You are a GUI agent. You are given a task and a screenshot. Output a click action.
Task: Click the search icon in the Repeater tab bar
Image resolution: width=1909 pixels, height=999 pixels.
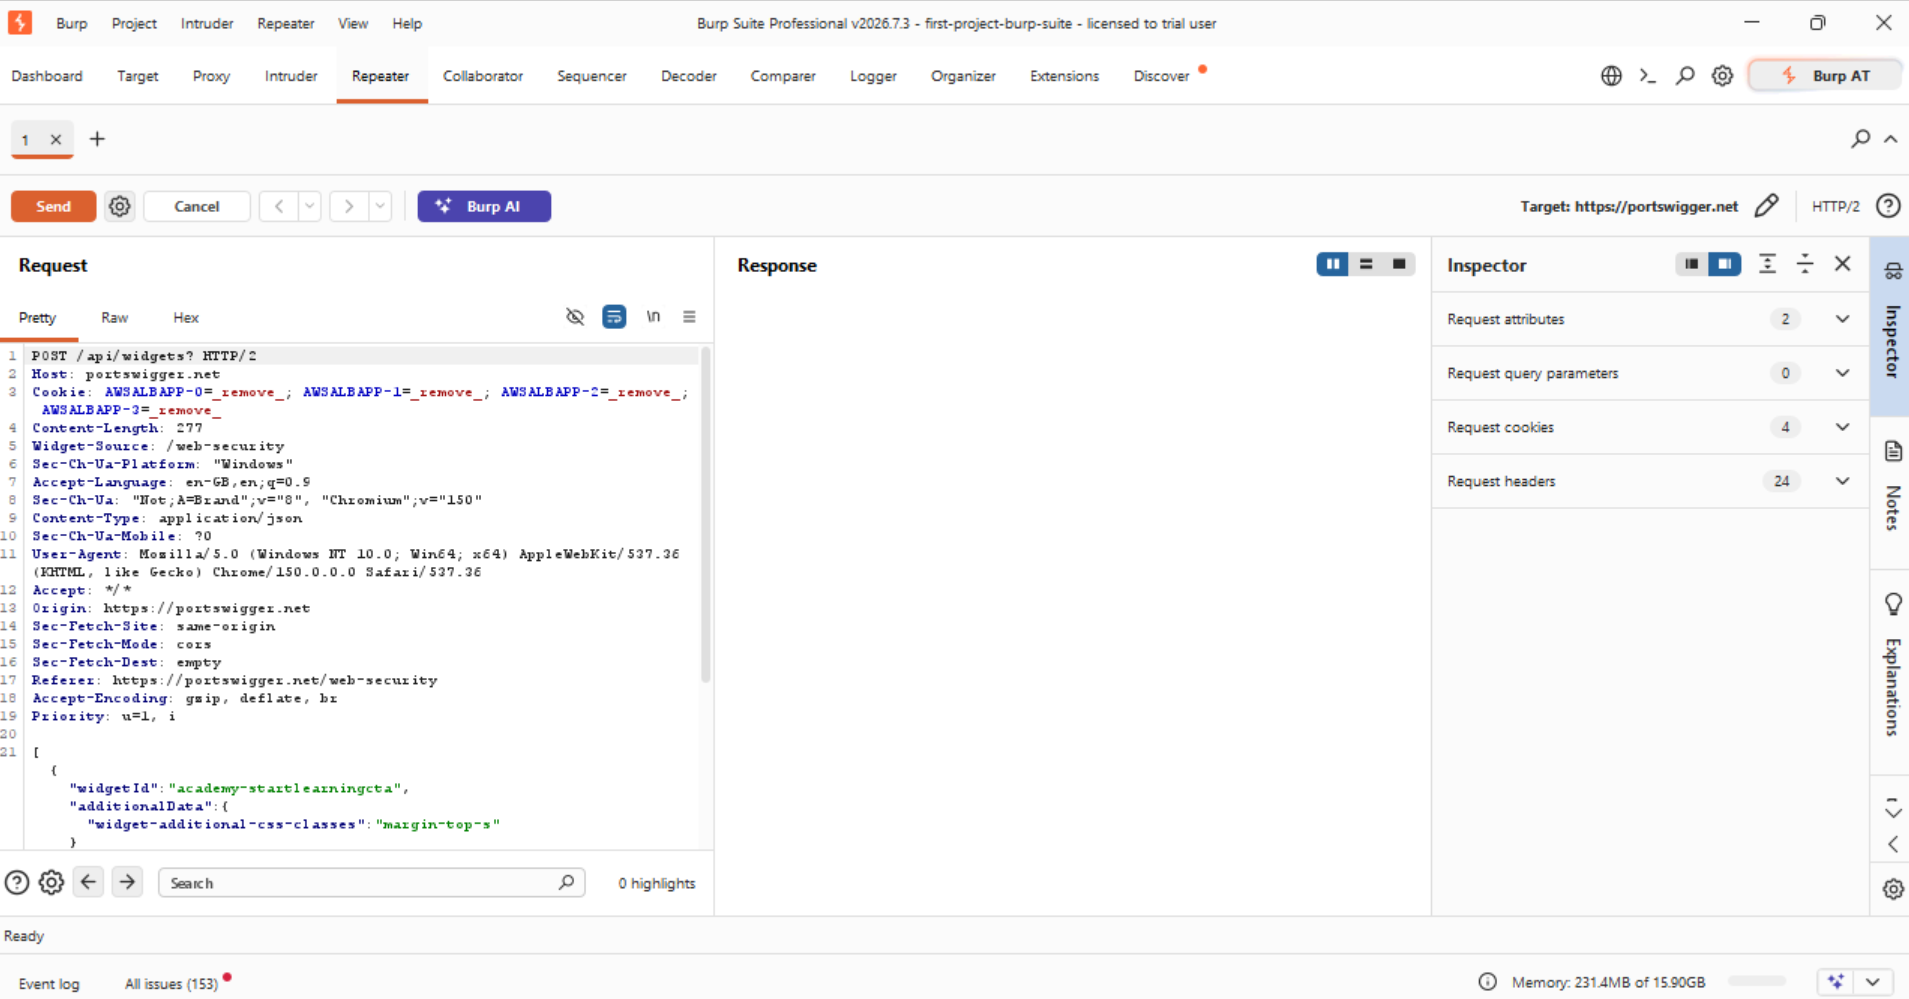[x=1860, y=139]
